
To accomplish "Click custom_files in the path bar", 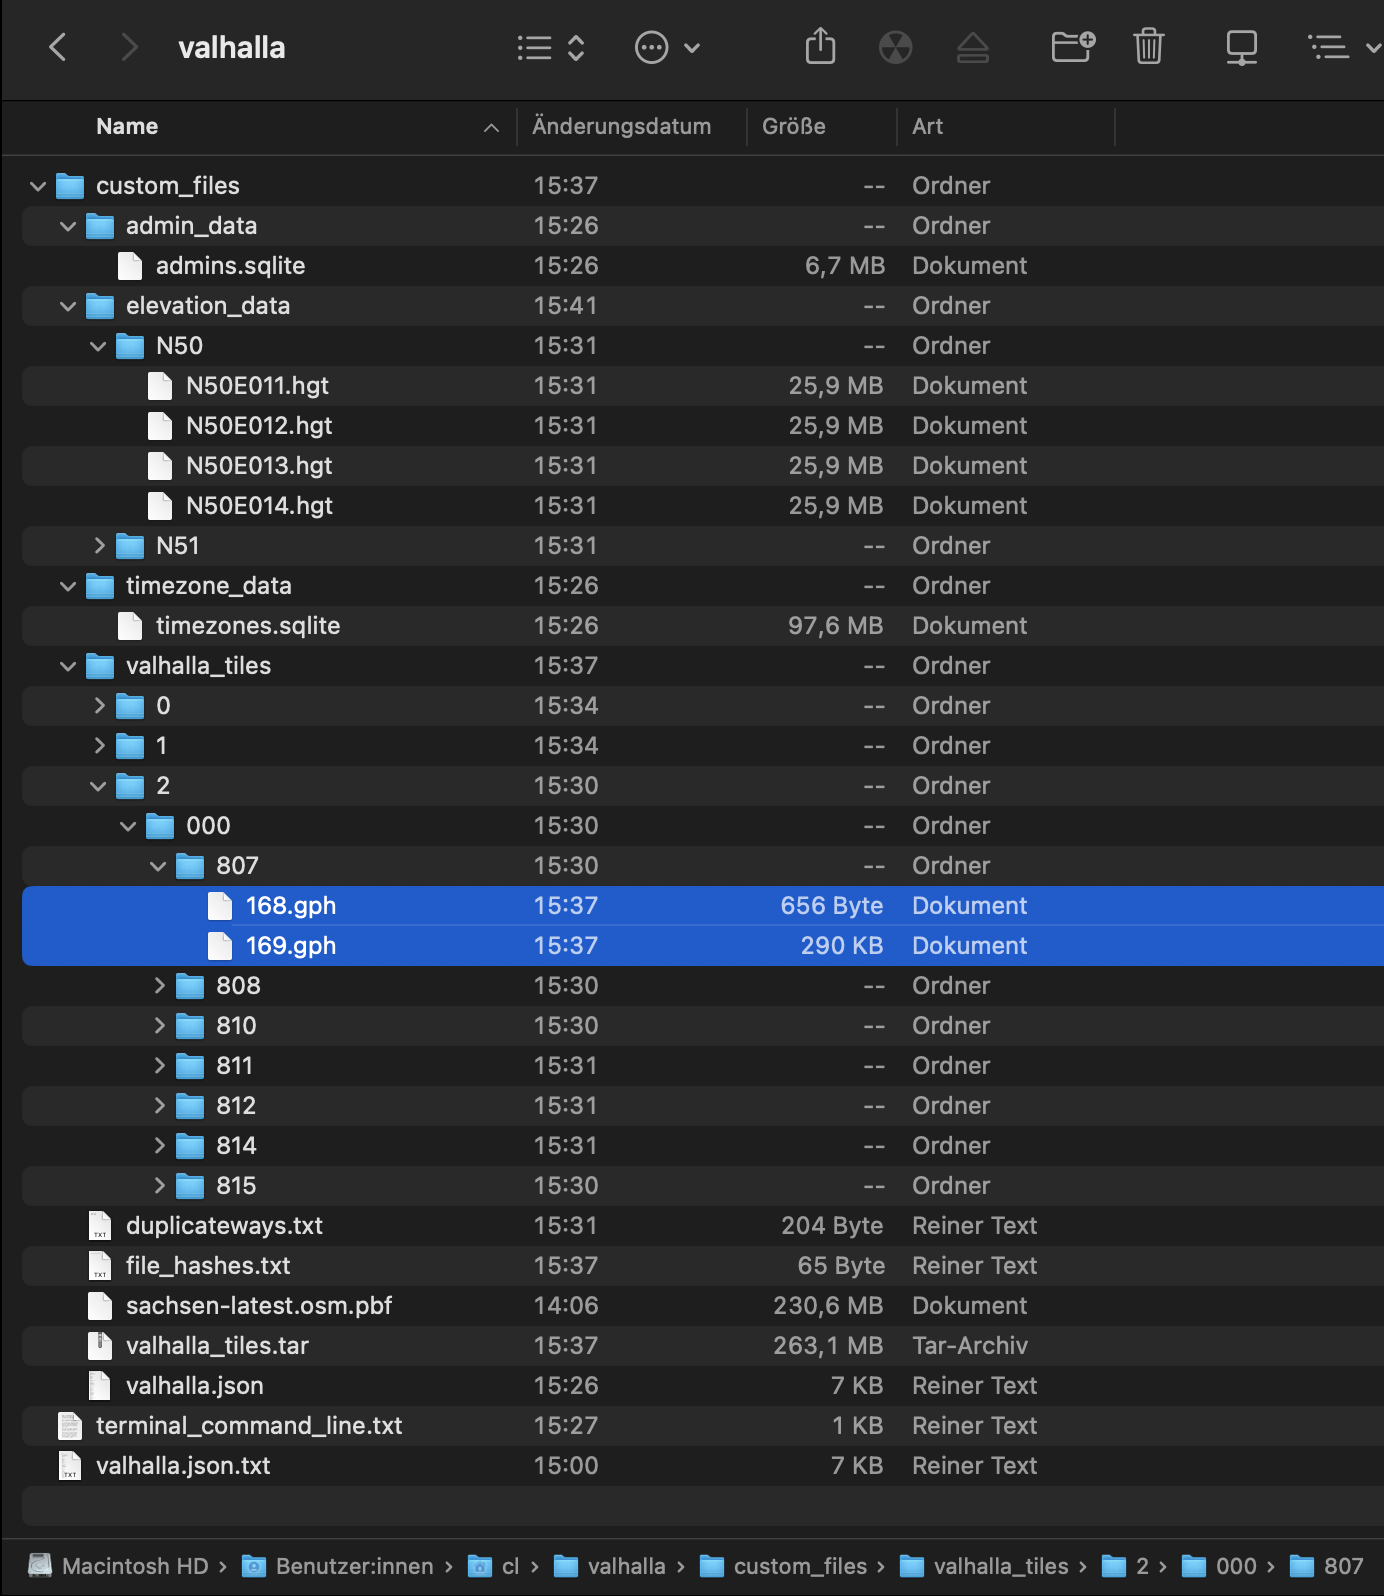I will [x=799, y=1566].
